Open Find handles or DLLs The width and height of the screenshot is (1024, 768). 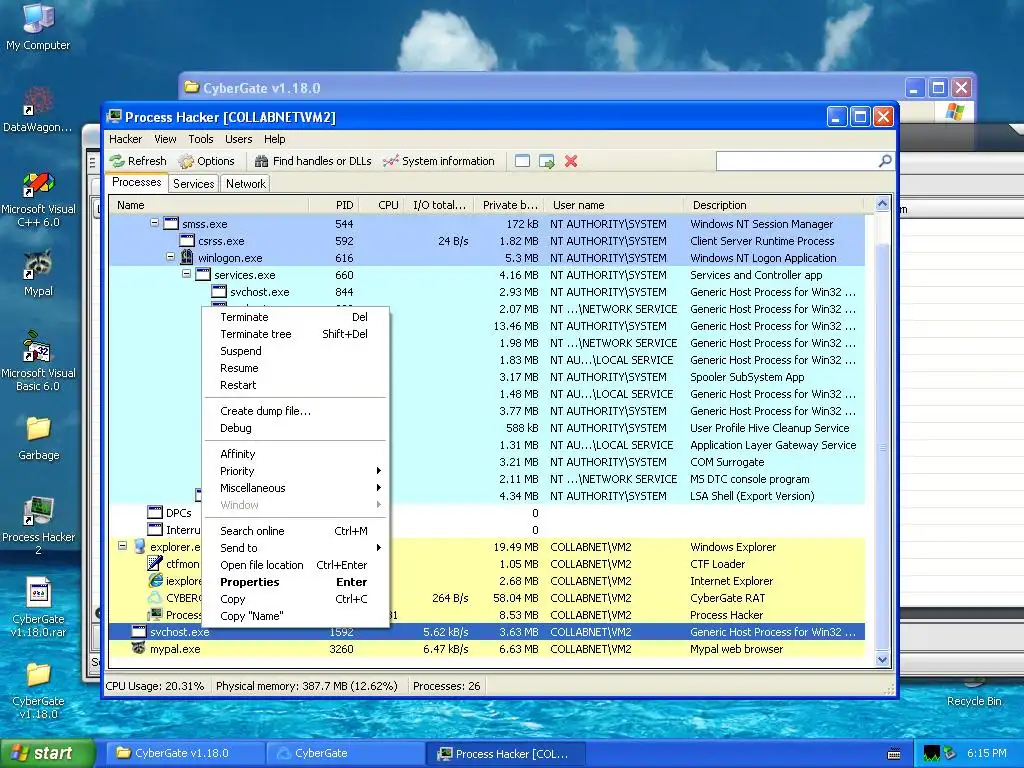click(x=313, y=161)
